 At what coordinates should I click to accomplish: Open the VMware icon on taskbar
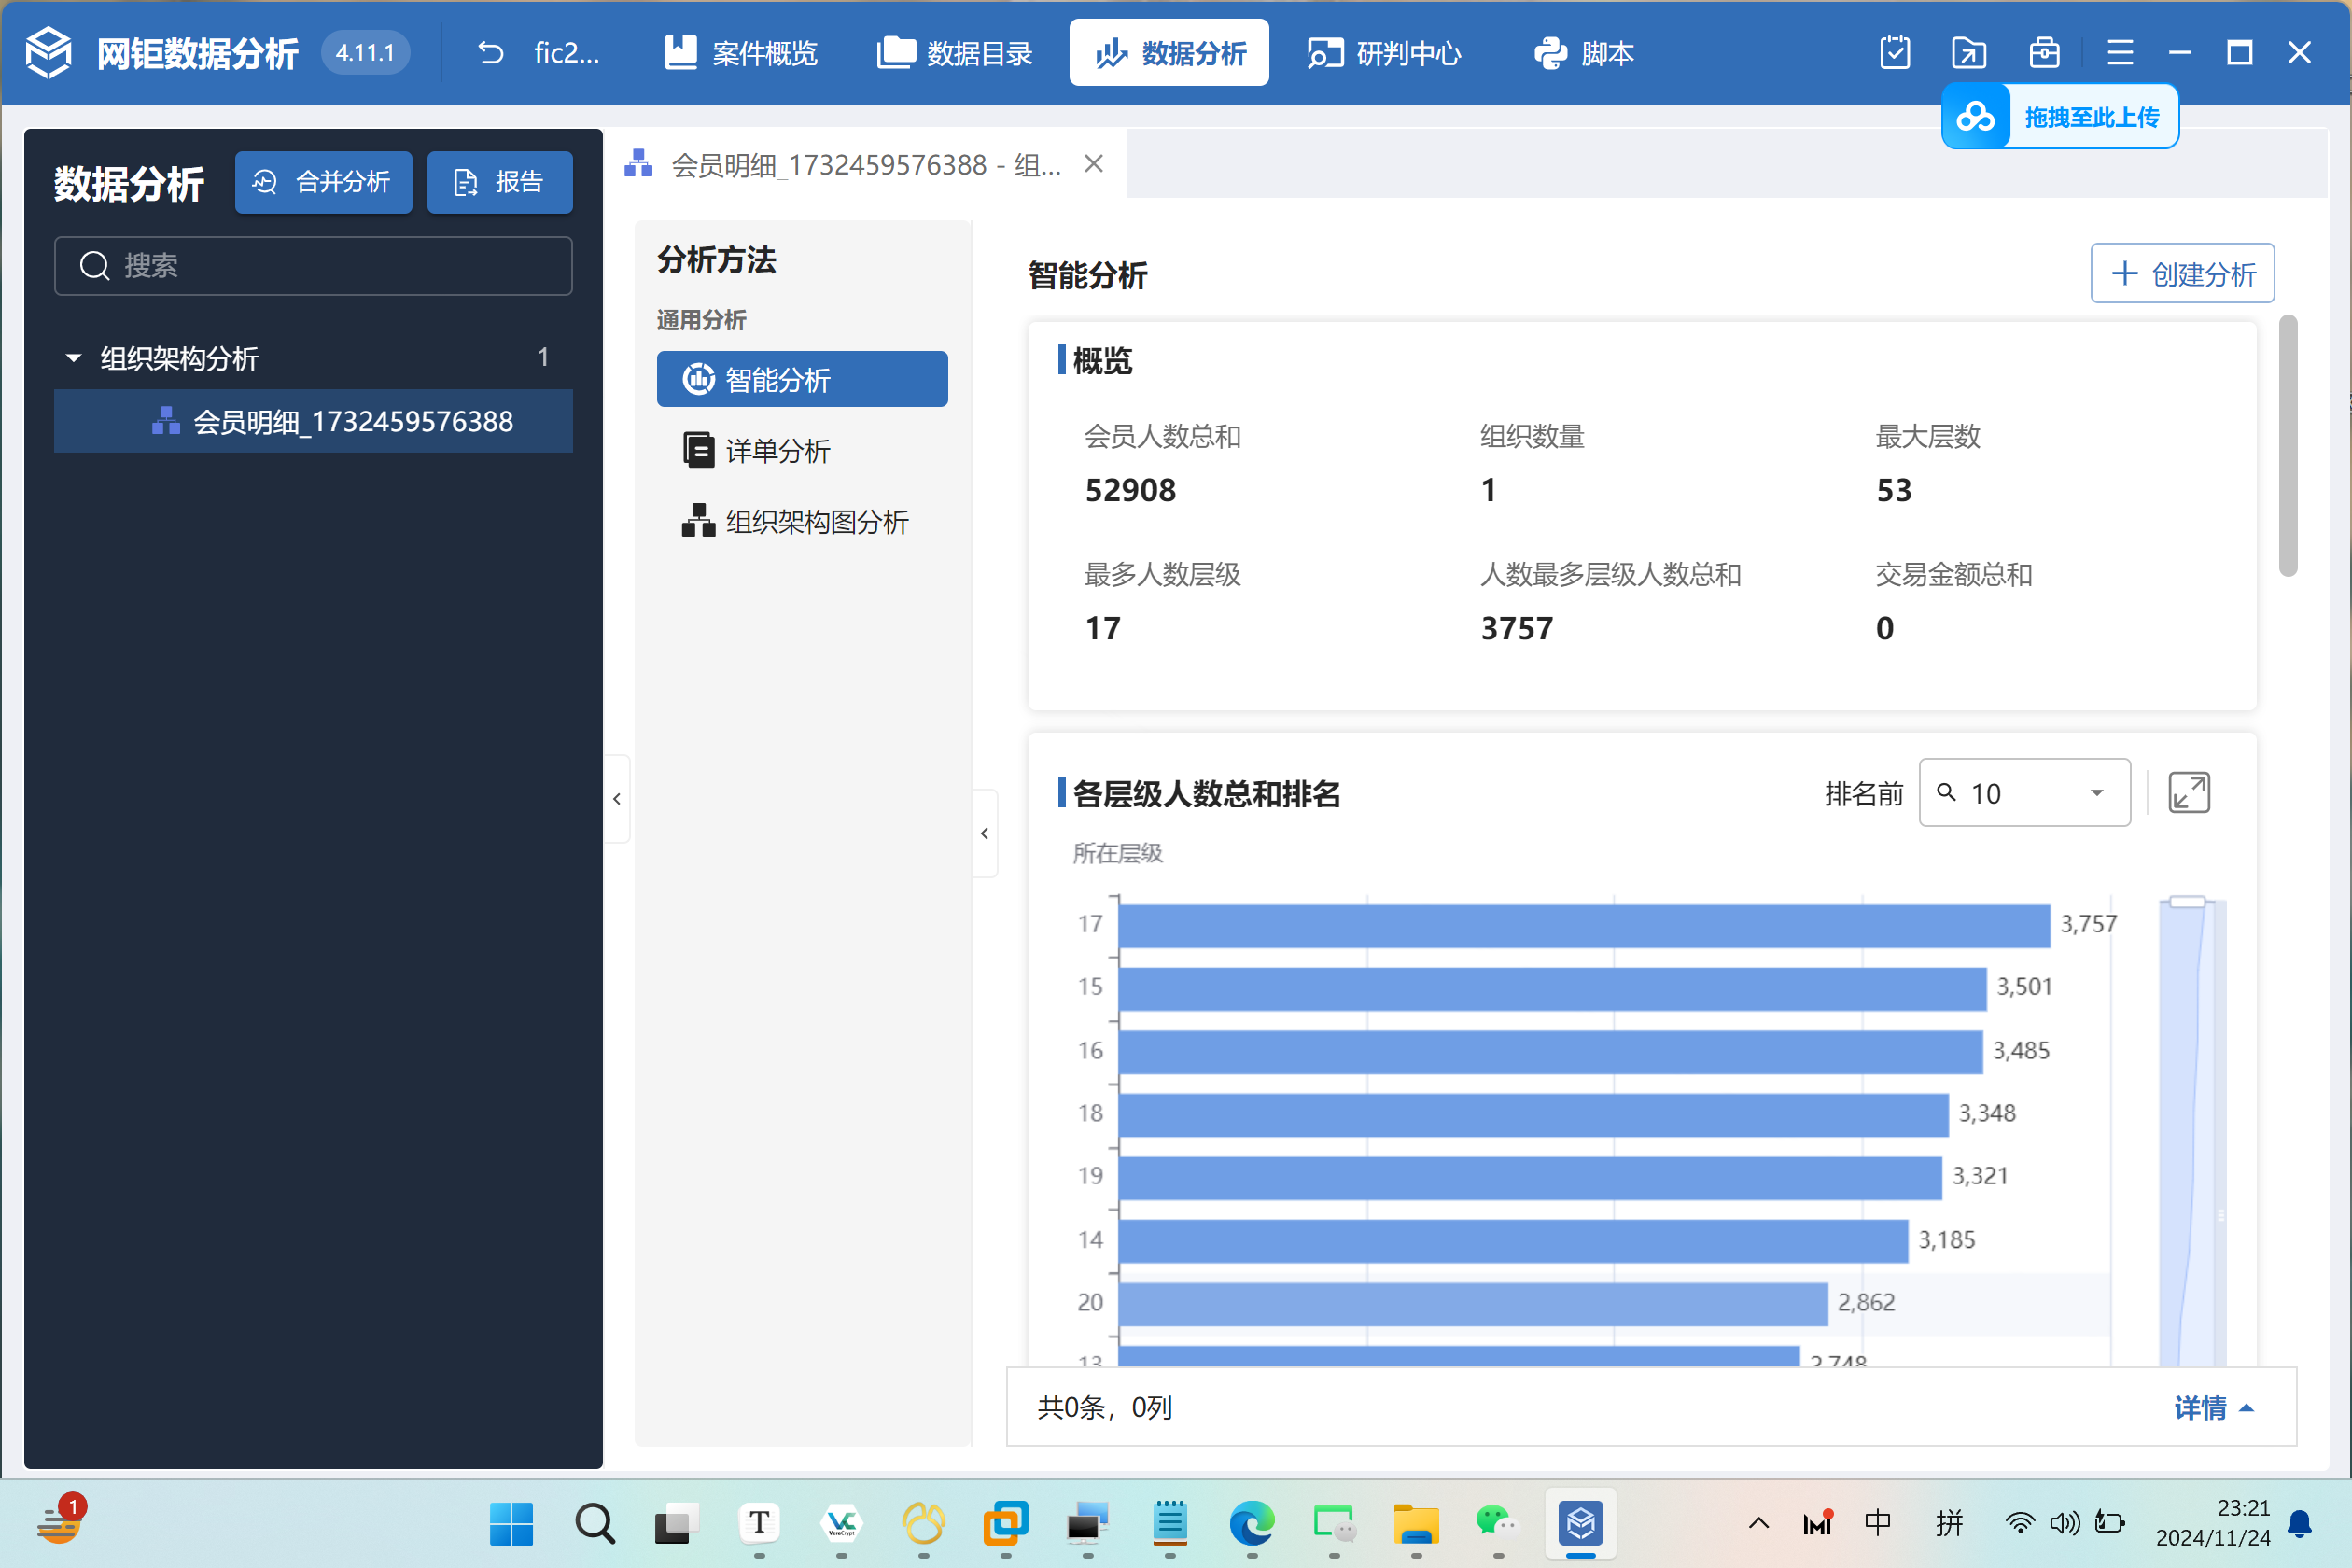(x=1005, y=1524)
